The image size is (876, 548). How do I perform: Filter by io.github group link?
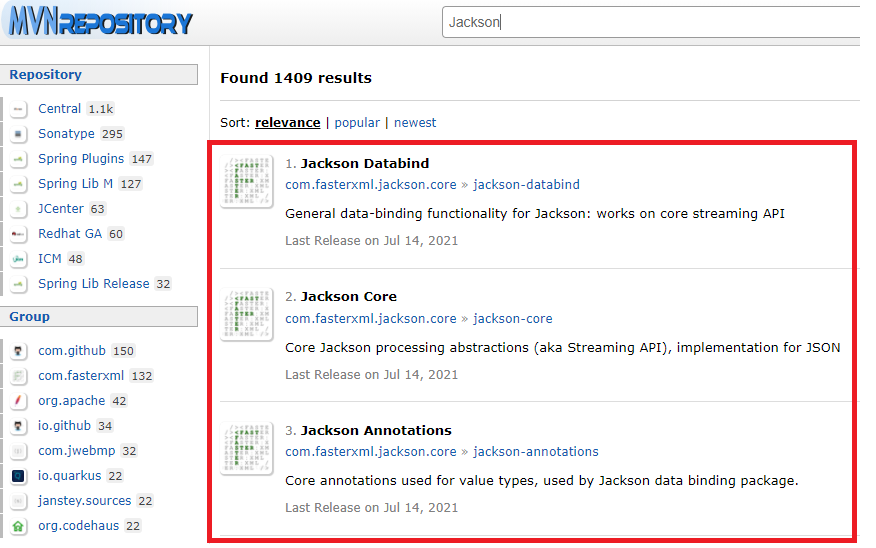(64, 426)
